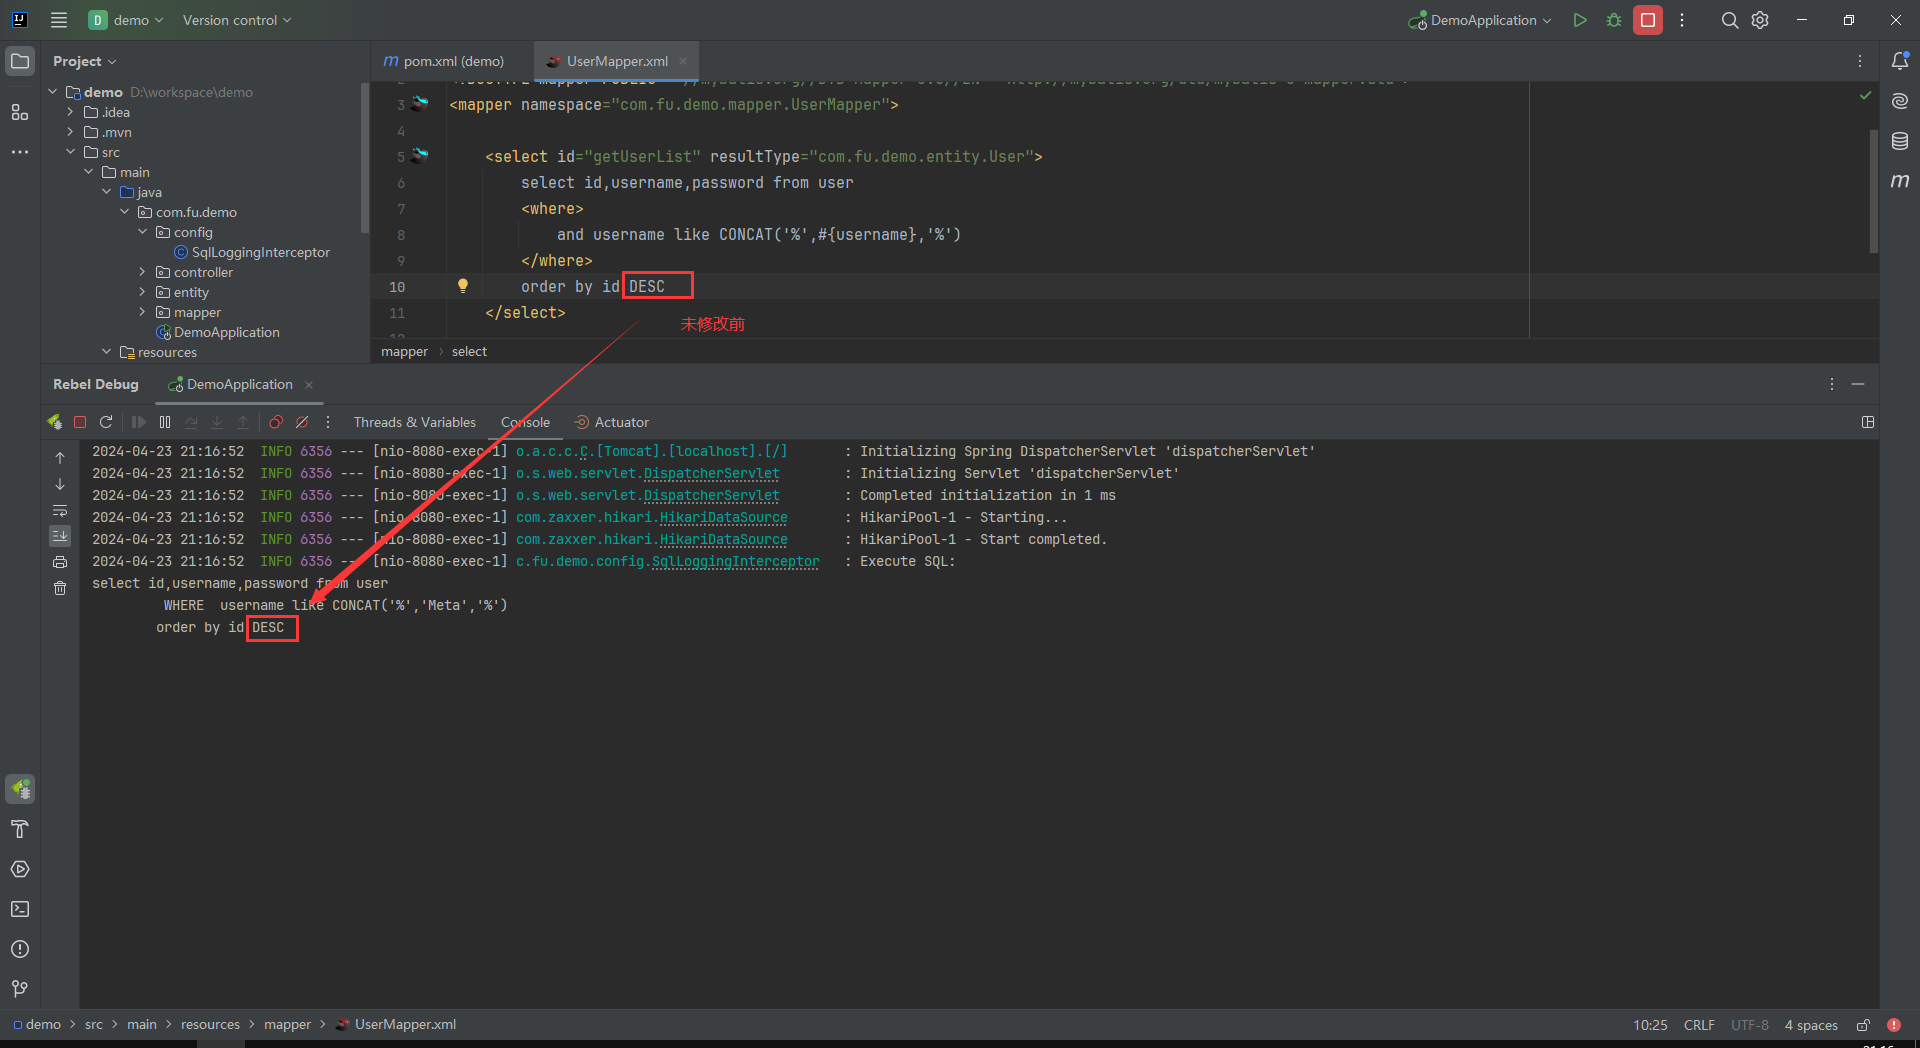Open the Maven panel via the m icon
The height and width of the screenshot is (1048, 1920).
click(1901, 181)
